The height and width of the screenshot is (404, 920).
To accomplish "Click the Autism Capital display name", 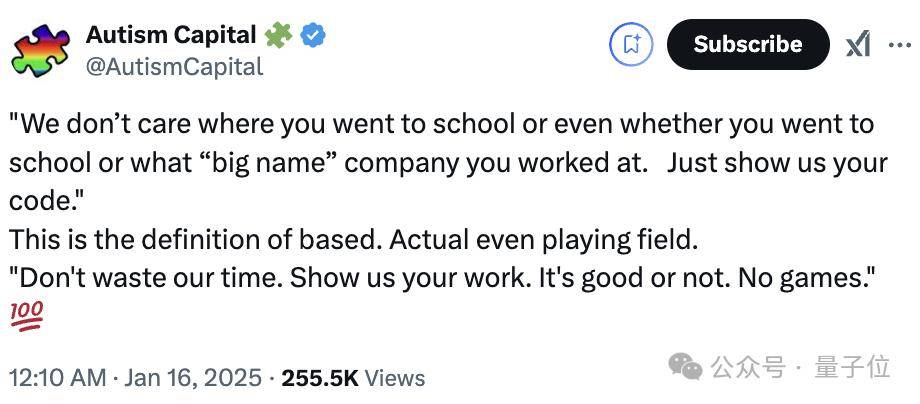I will click(171, 35).
